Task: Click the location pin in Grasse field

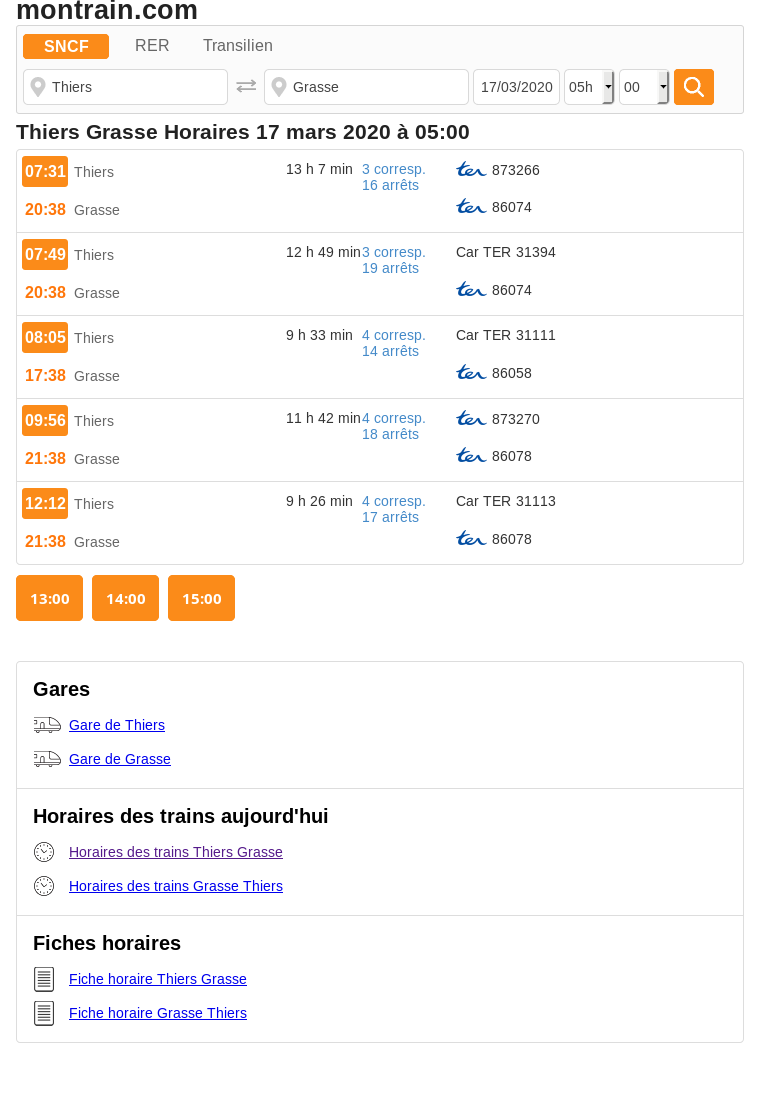Action: click(x=279, y=87)
